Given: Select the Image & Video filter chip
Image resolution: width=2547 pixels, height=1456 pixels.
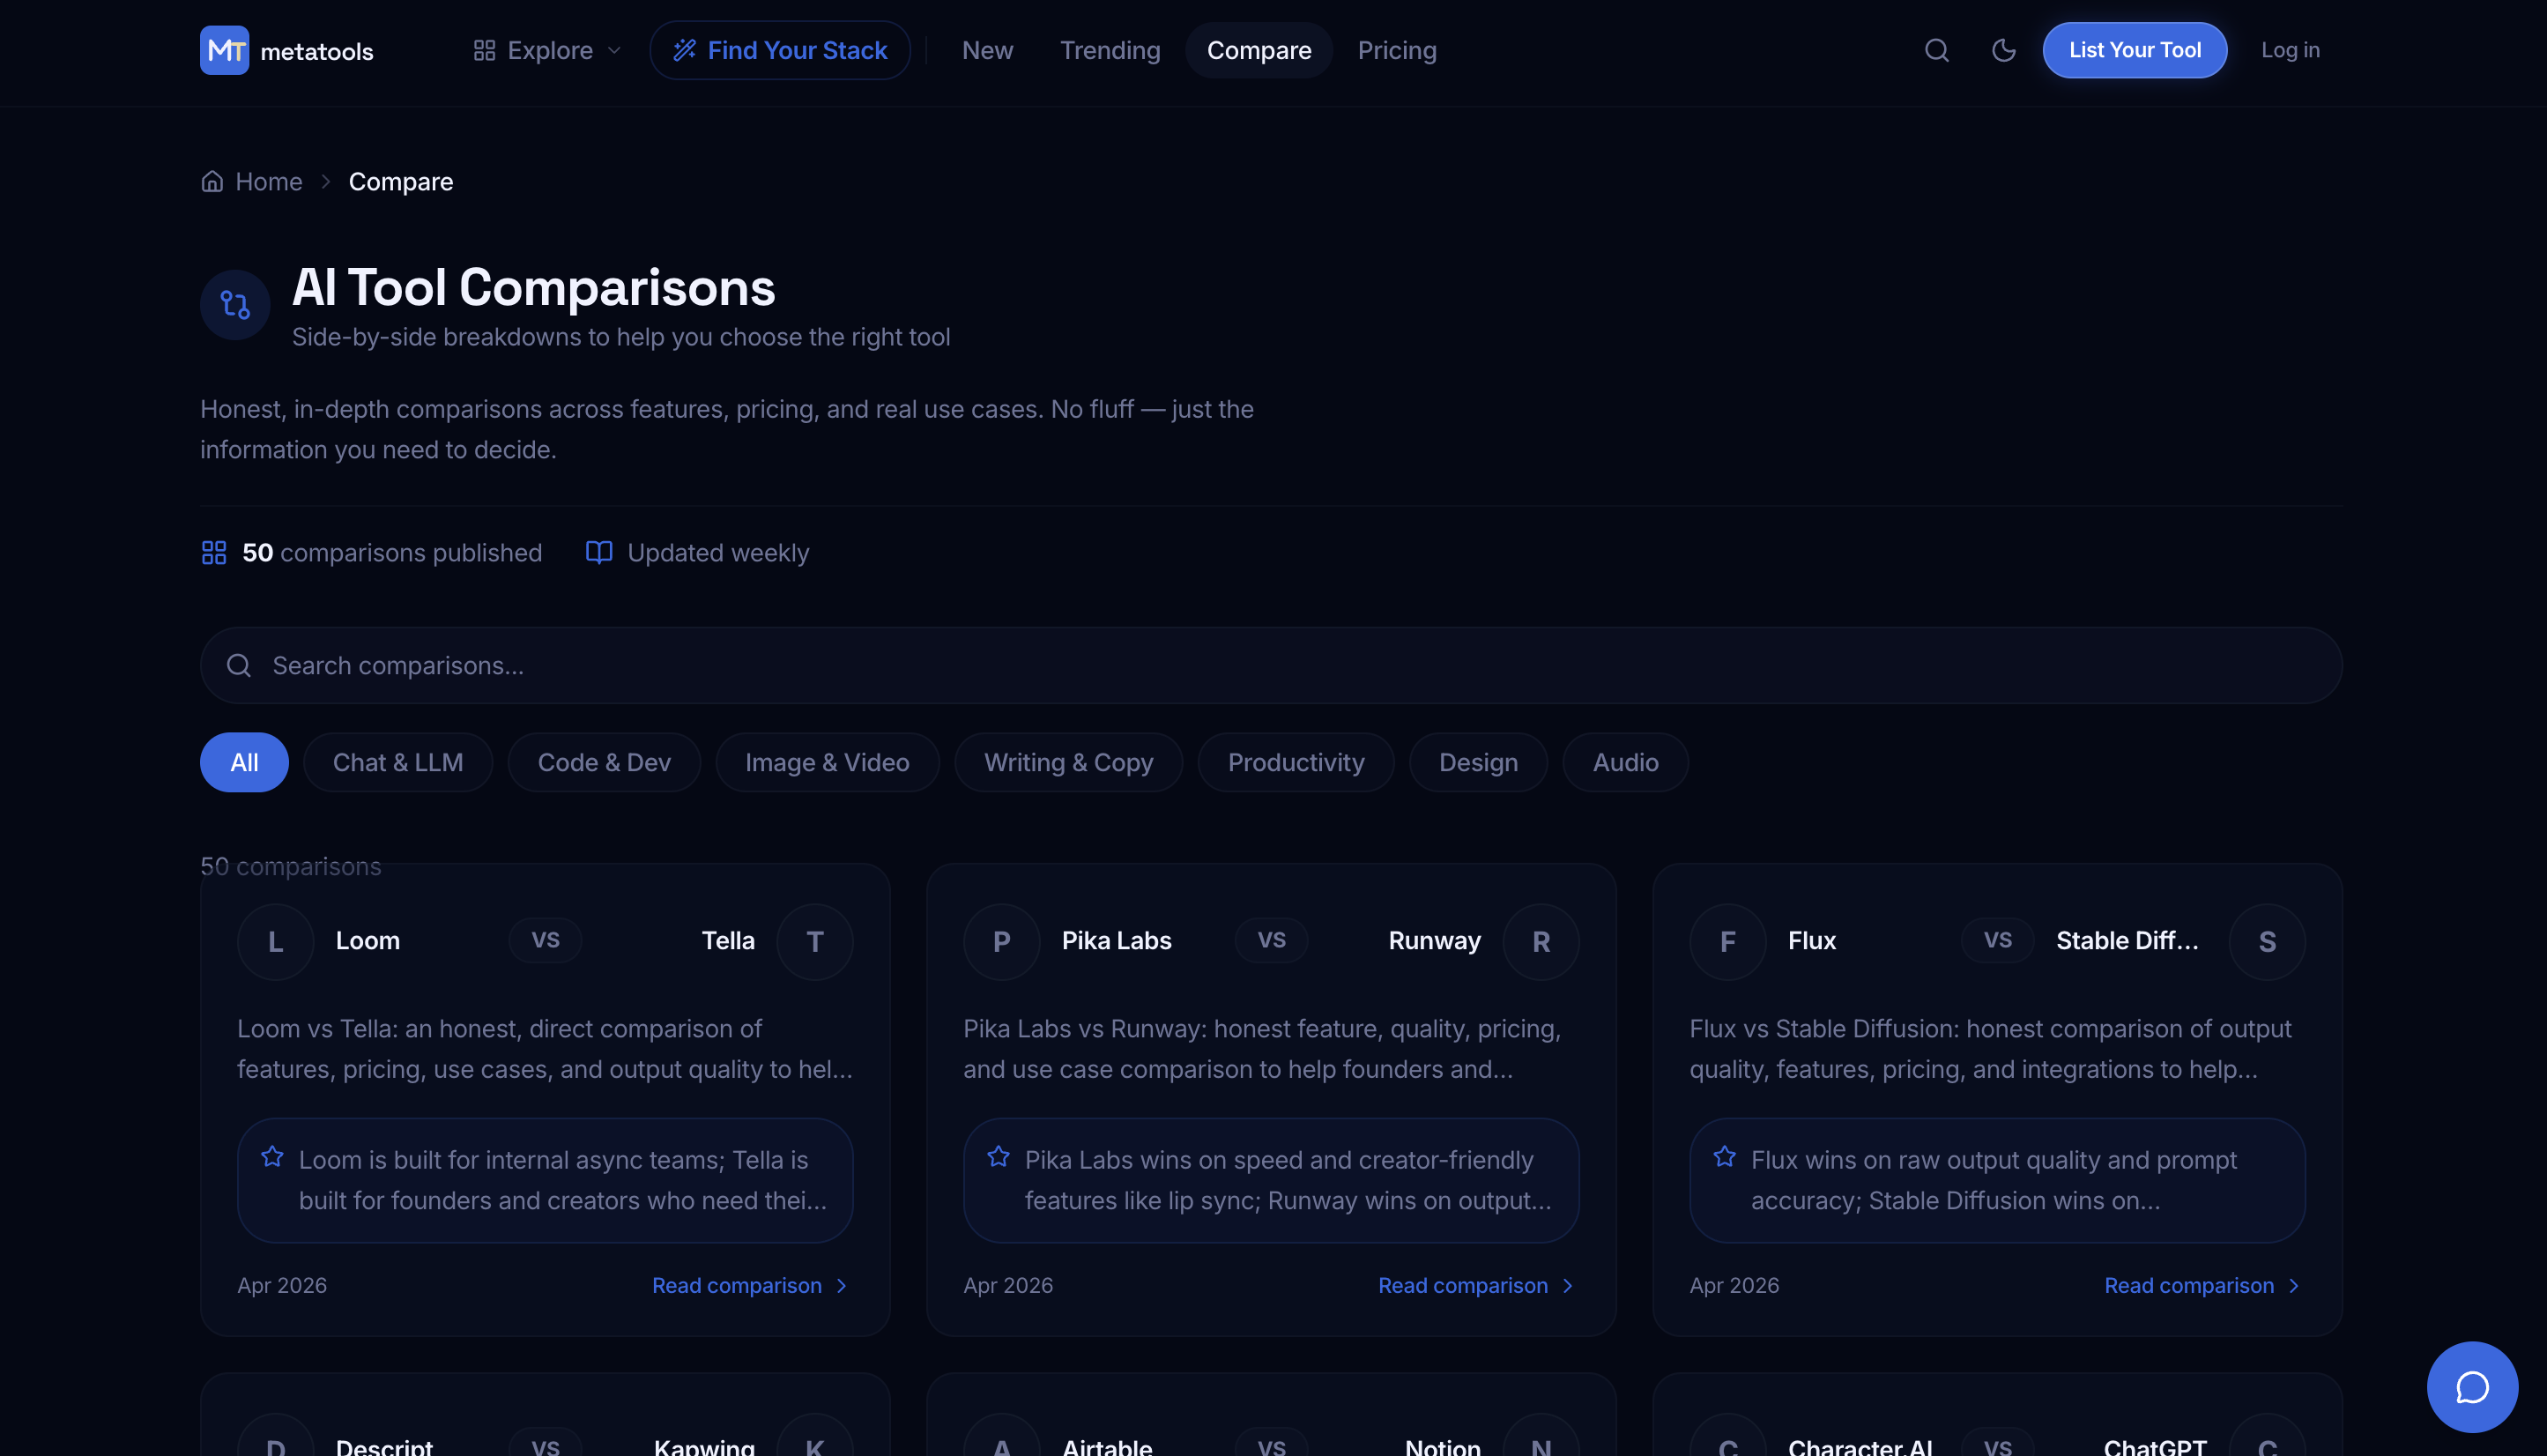Looking at the screenshot, I should pos(826,762).
